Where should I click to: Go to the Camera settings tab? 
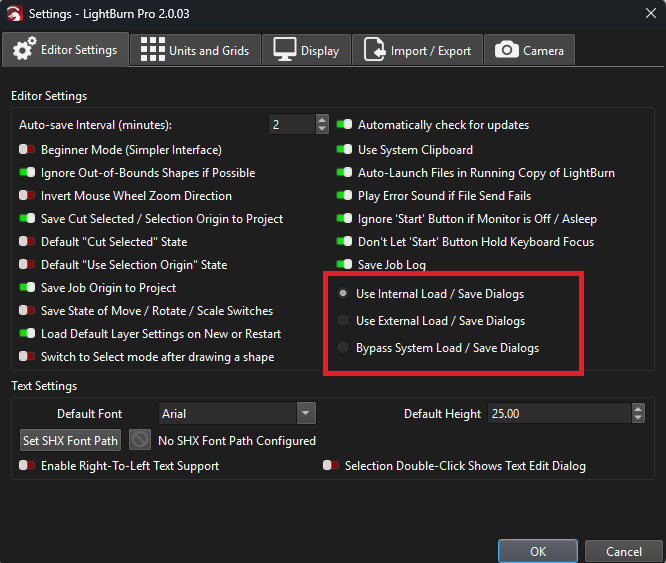[x=530, y=50]
